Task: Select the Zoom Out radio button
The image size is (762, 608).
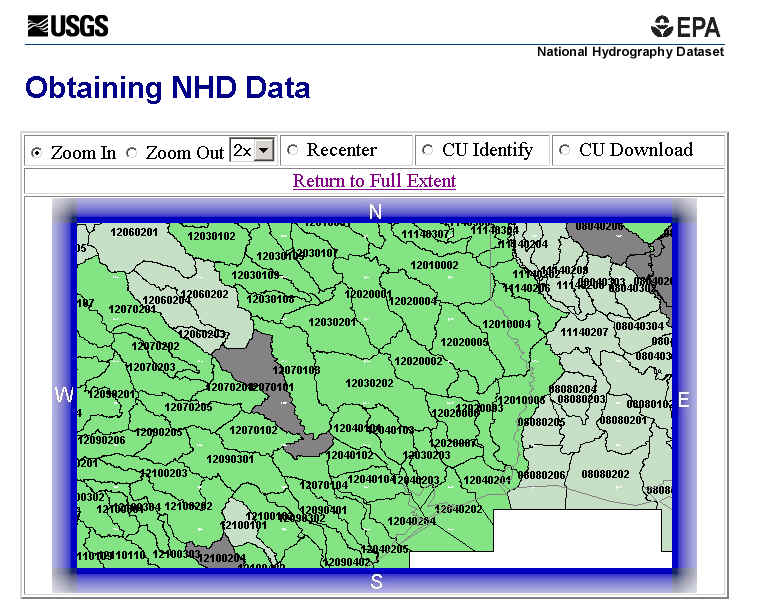Action: coord(132,153)
